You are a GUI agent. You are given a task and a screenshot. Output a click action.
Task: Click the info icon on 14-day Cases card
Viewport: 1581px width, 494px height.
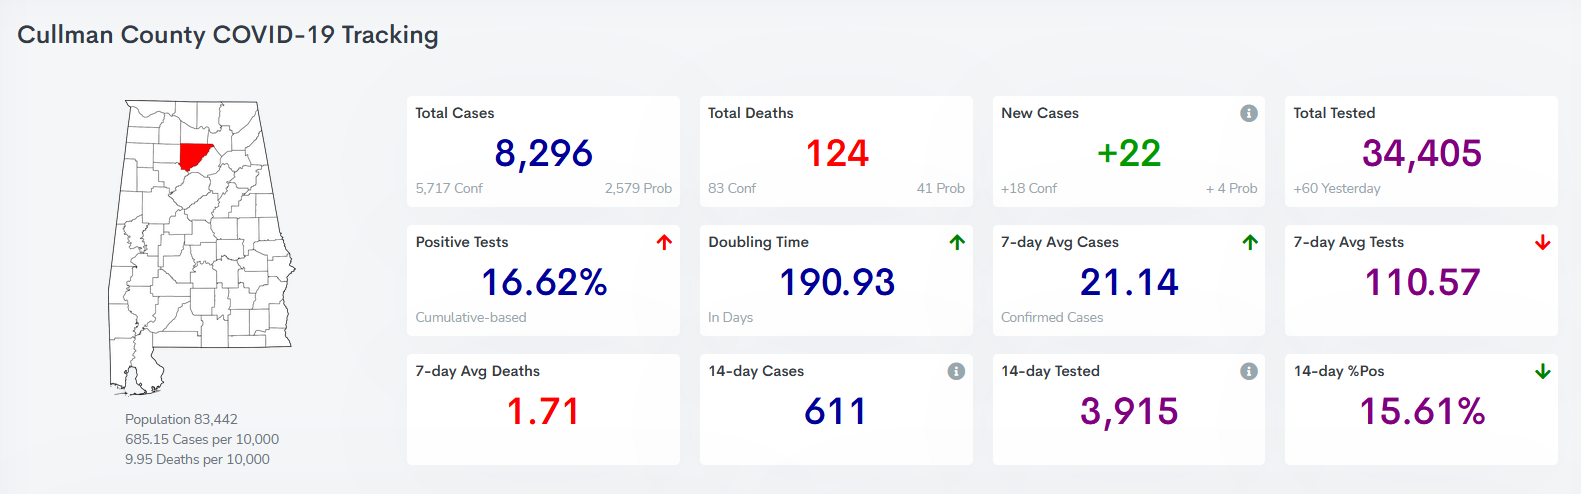pyautogui.click(x=956, y=371)
